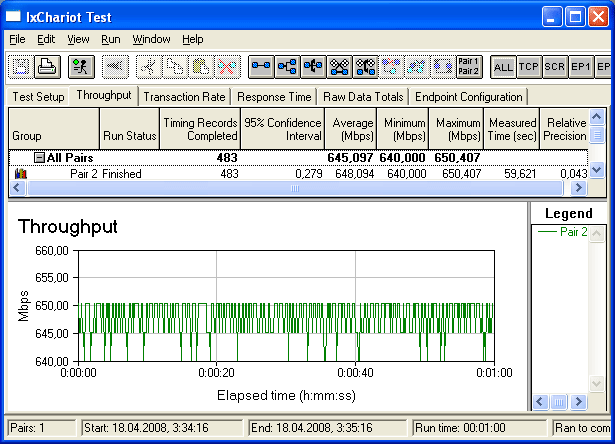This screenshot has width=615, height=444.
Task: Click the Pair 2 chart icon in table row
Action: 21,173
